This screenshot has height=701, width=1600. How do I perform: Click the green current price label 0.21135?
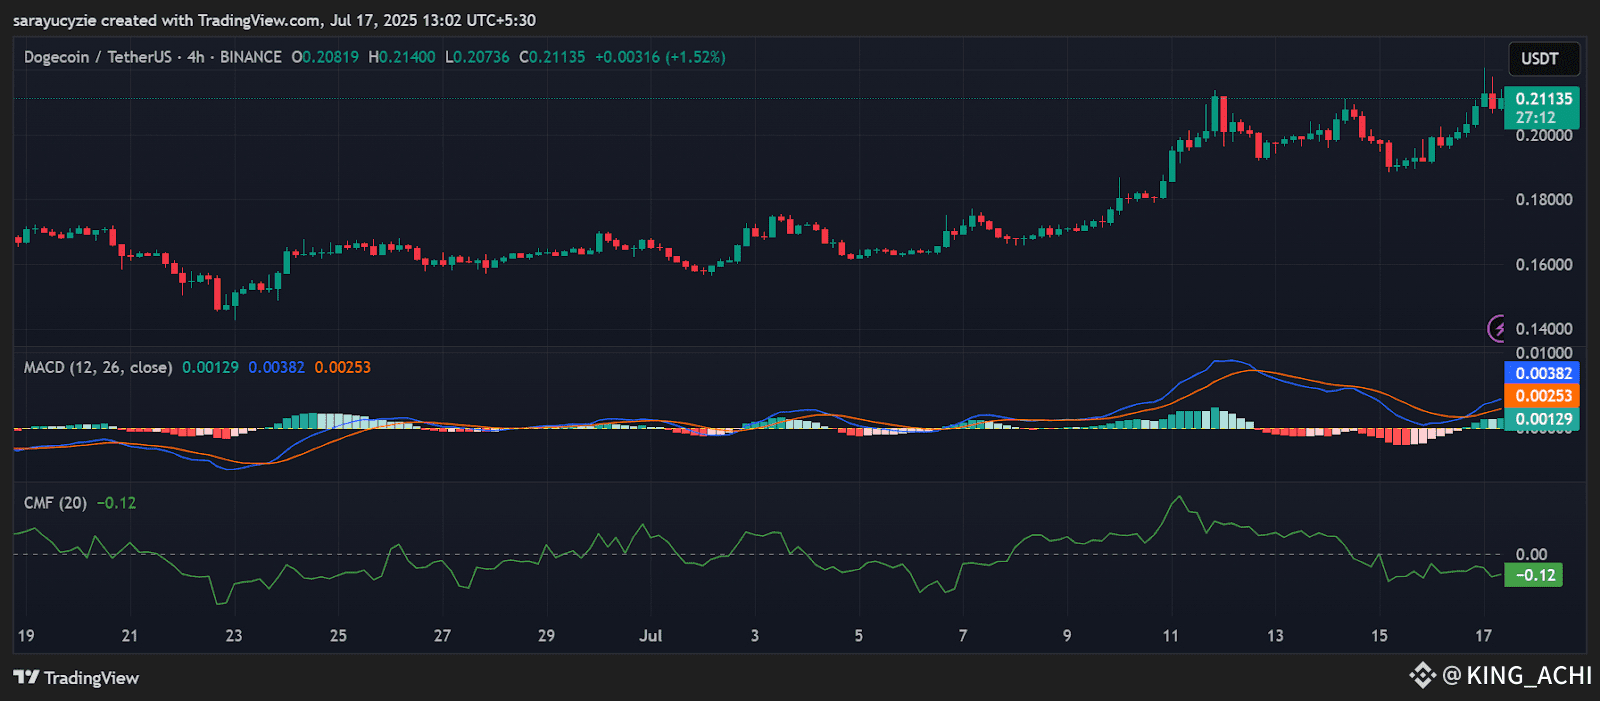coord(1543,99)
